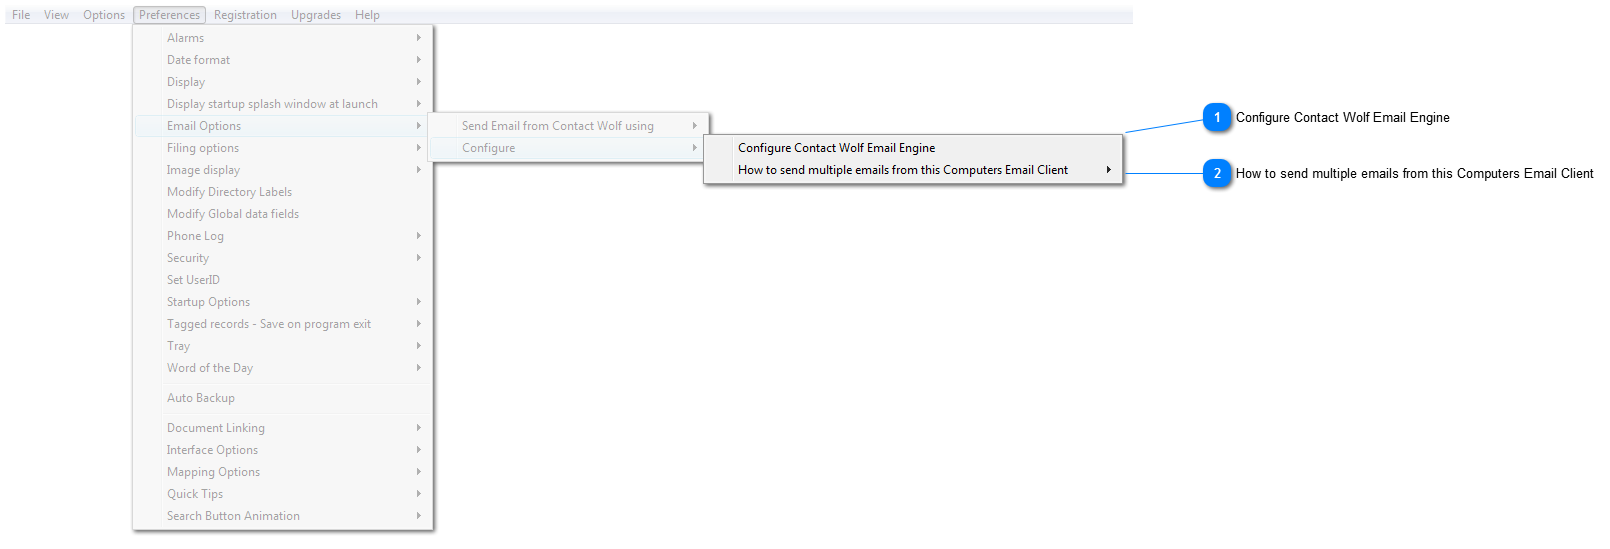Select Tagged records - Save on program exit
1610x549 pixels.
(283, 324)
